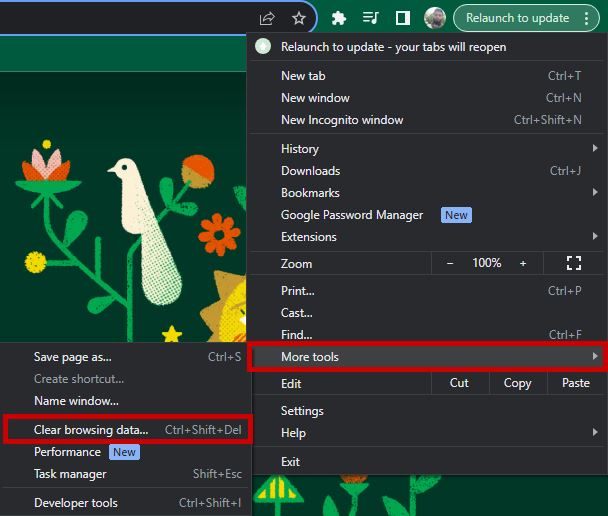Open Google Password Manager
Image resolution: width=608 pixels, height=516 pixels.
[x=427, y=215]
